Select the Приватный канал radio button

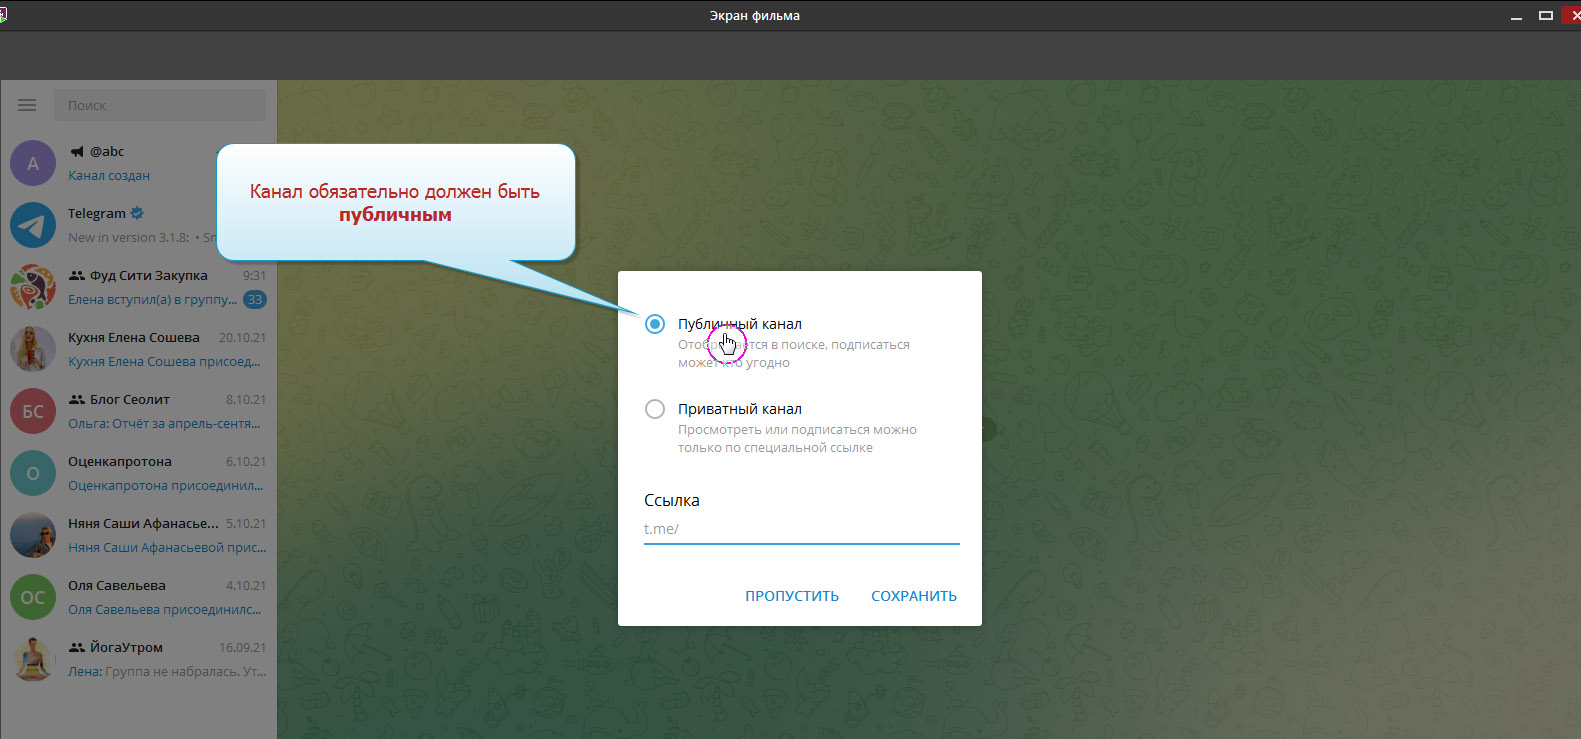[x=655, y=409]
